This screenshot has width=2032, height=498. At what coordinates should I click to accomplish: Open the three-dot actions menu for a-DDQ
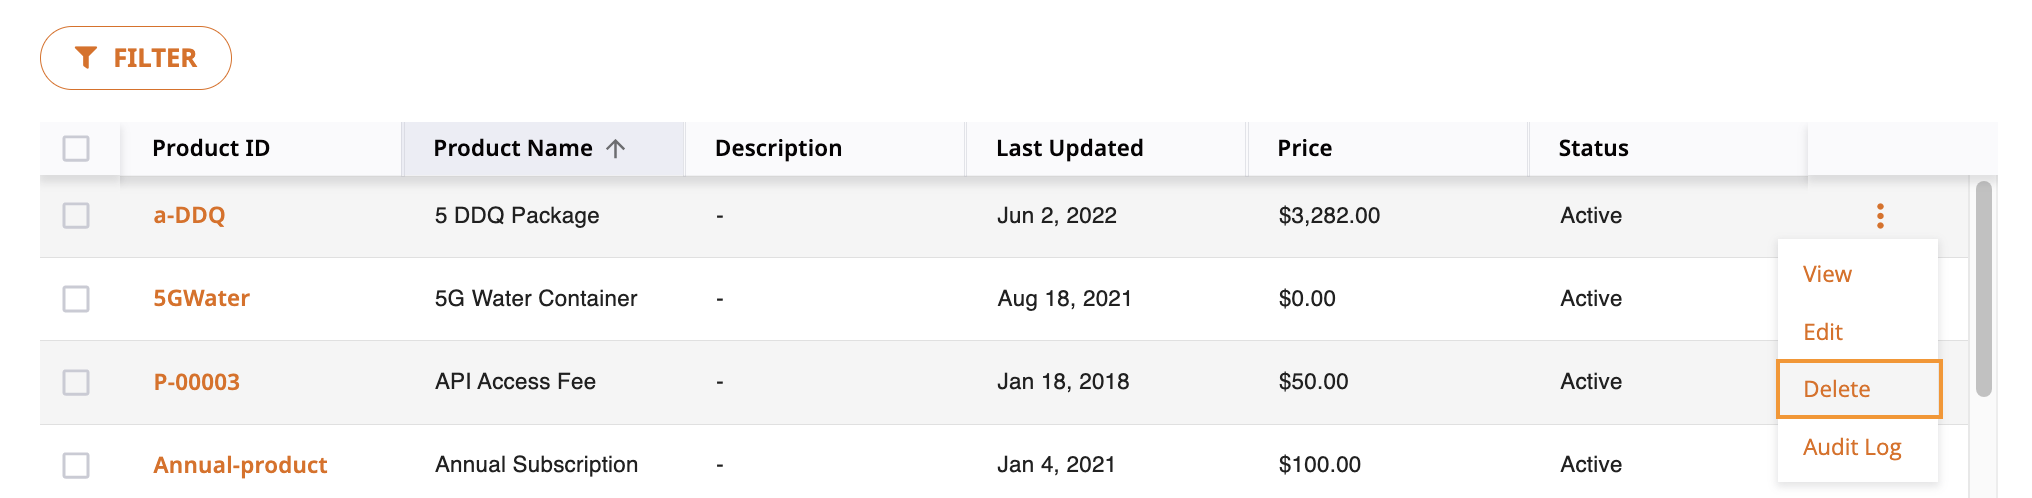pyautogui.click(x=1880, y=216)
